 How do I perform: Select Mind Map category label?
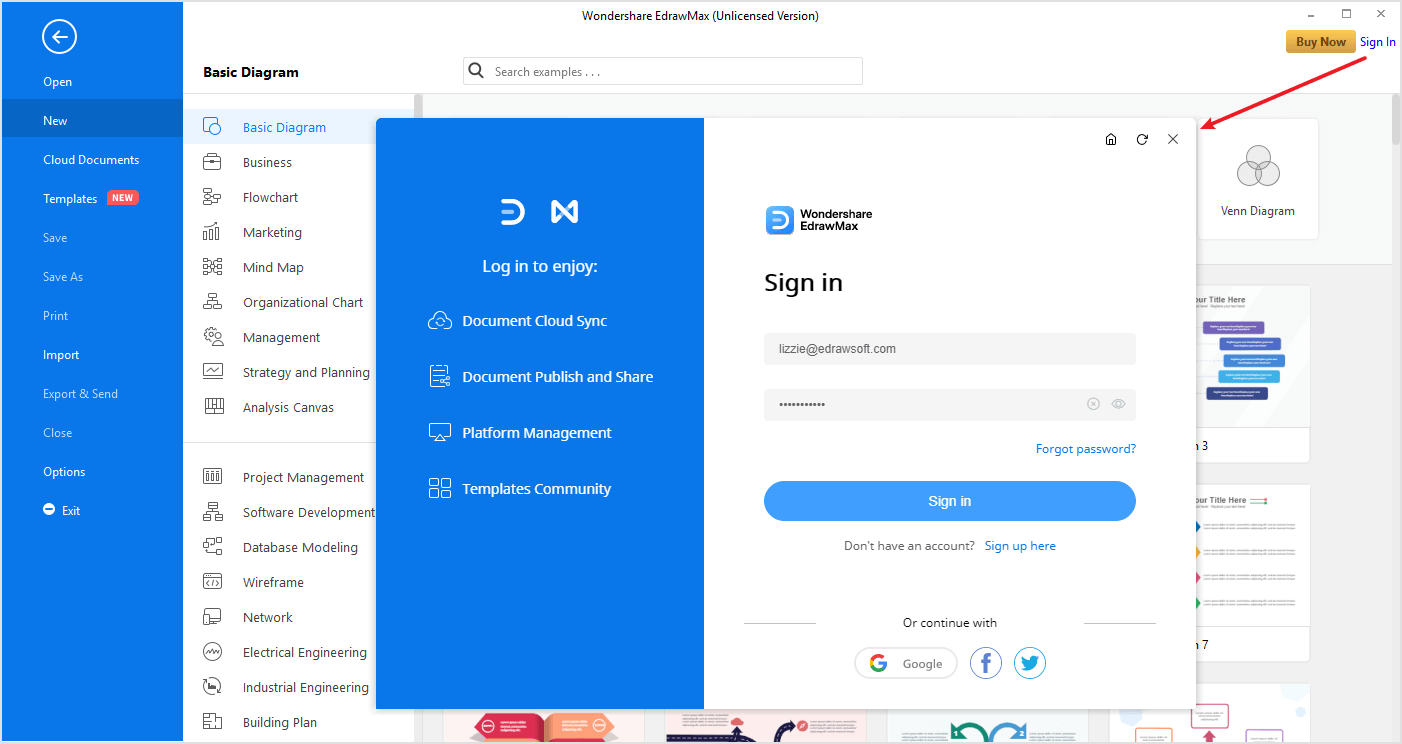[273, 267]
